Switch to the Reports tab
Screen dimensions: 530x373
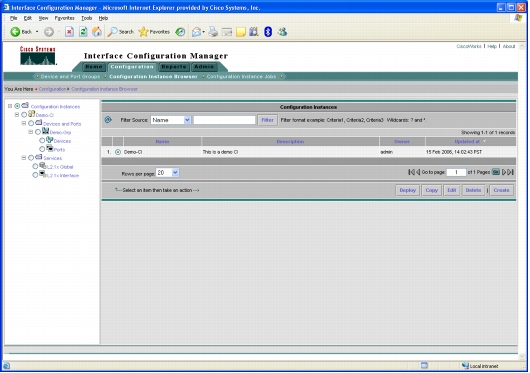pyautogui.click(x=174, y=67)
